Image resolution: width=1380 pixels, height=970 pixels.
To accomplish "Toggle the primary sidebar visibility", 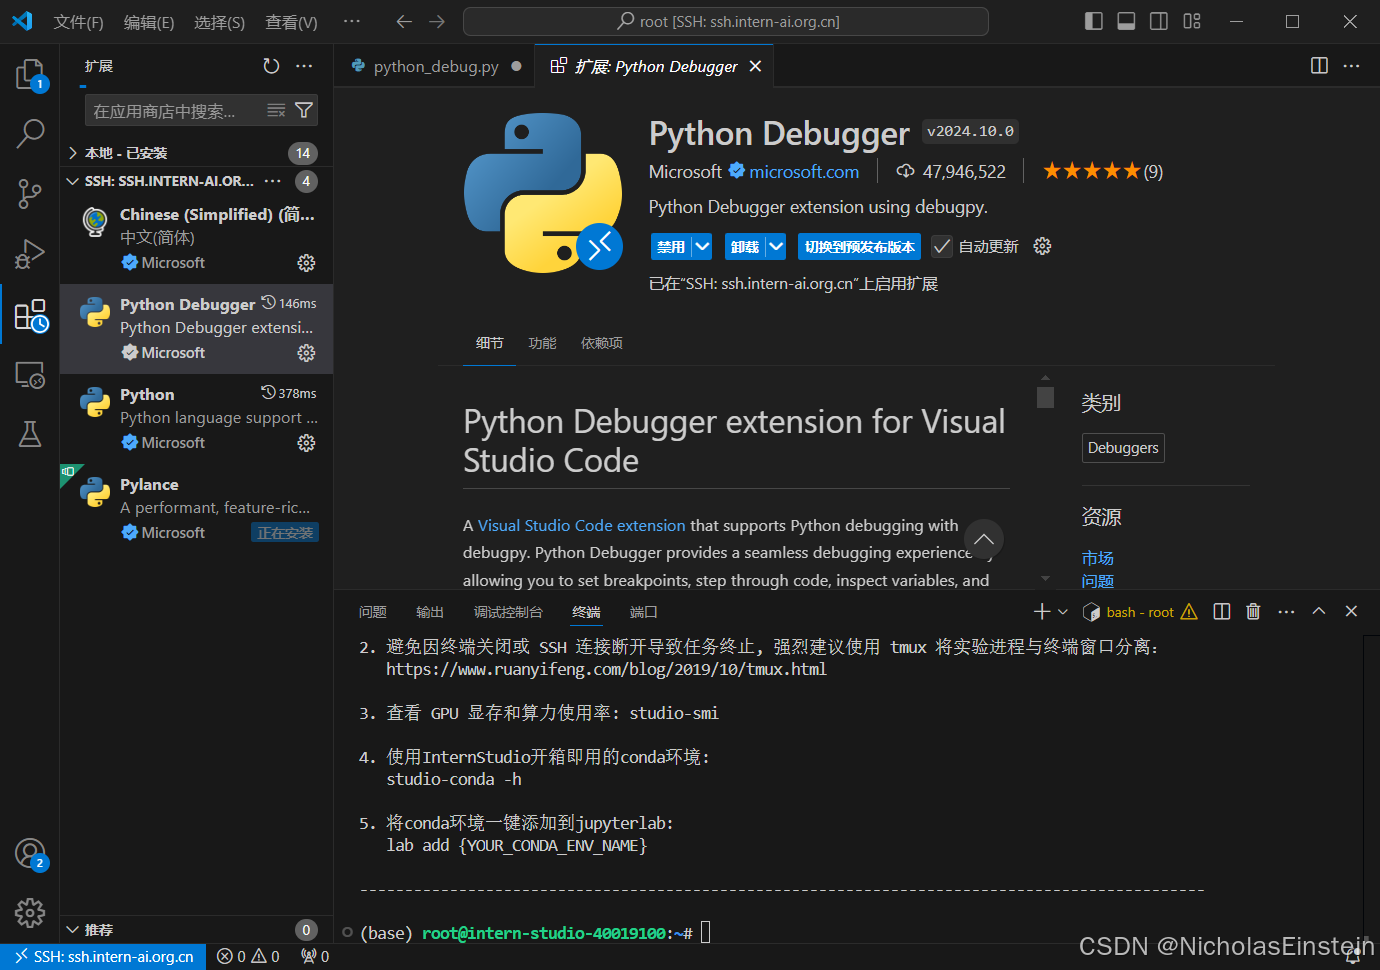I will coord(1093,20).
